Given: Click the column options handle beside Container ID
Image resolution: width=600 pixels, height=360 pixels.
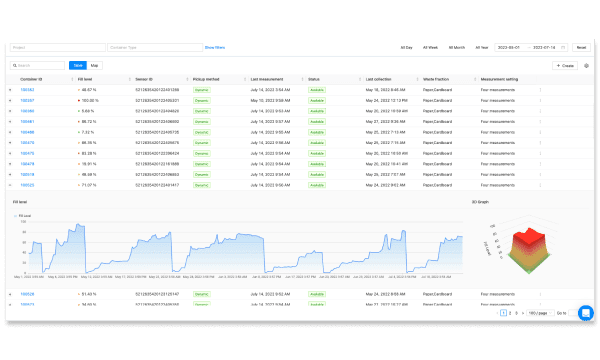Looking at the screenshot, I should pyautogui.click(x=72, y=79).
